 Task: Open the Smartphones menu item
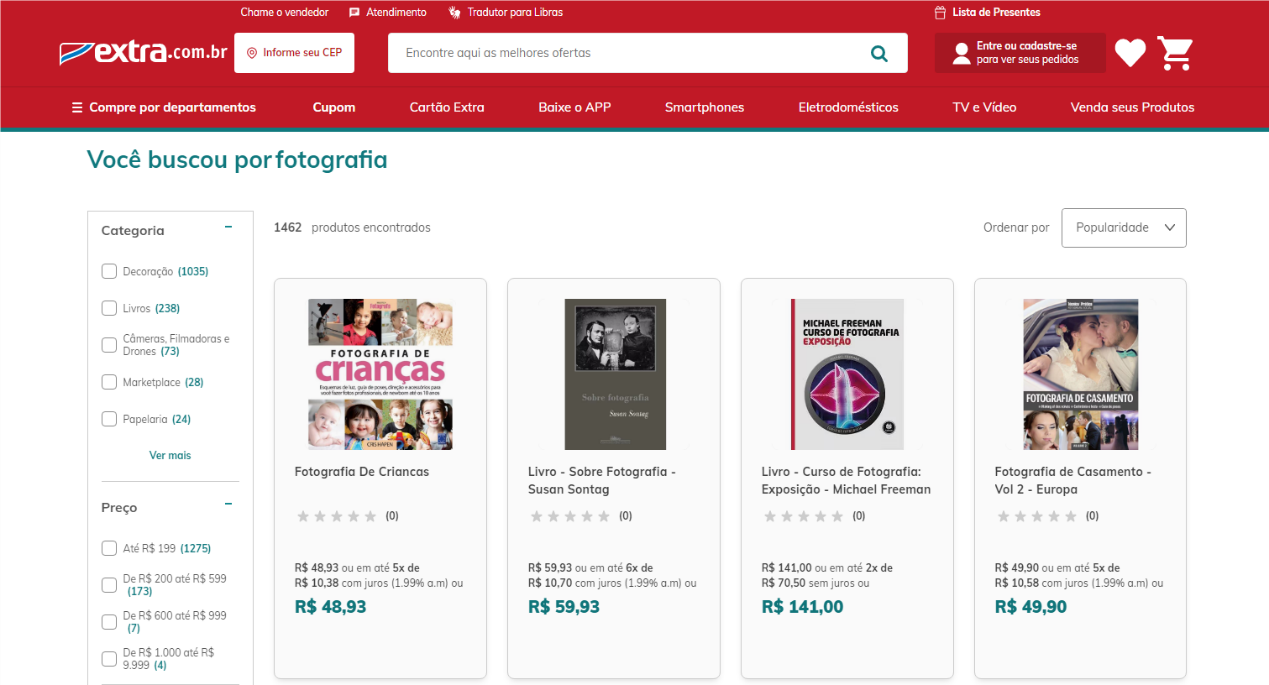tap(704, 107)
